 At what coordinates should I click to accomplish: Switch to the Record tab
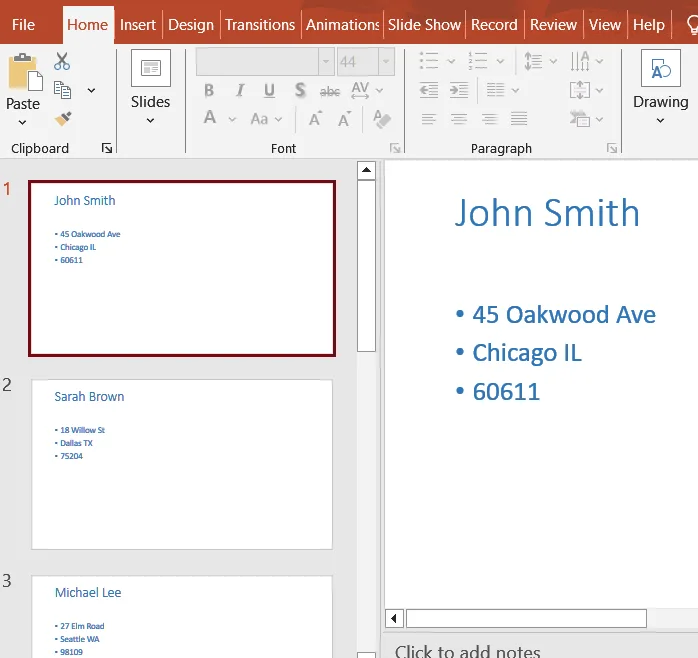[495, 25]
